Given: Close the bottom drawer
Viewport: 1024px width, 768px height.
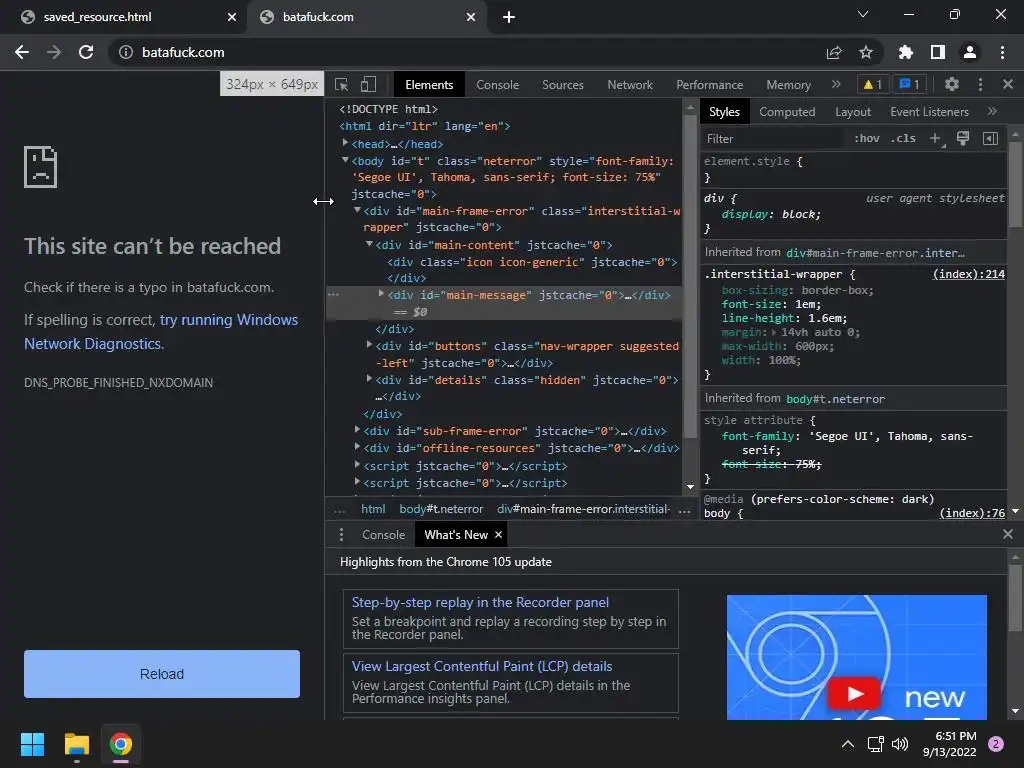Looking at the screenshot, I should click(1008, 534).
